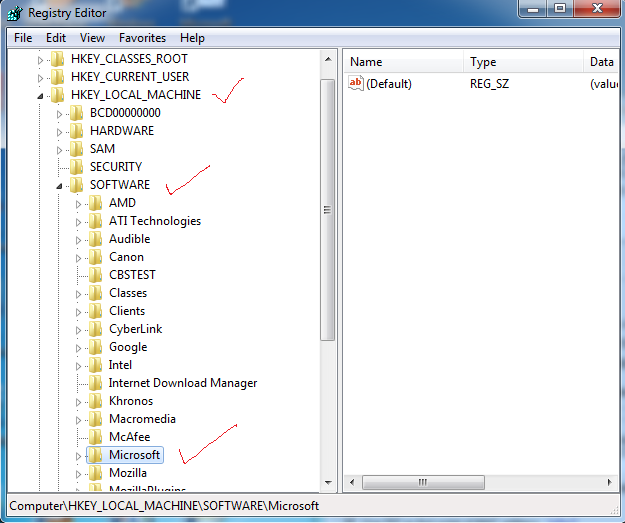Click the Microsoft folder icon
The width and height of the screenshot is (625, 523).
tap(95, 455)
